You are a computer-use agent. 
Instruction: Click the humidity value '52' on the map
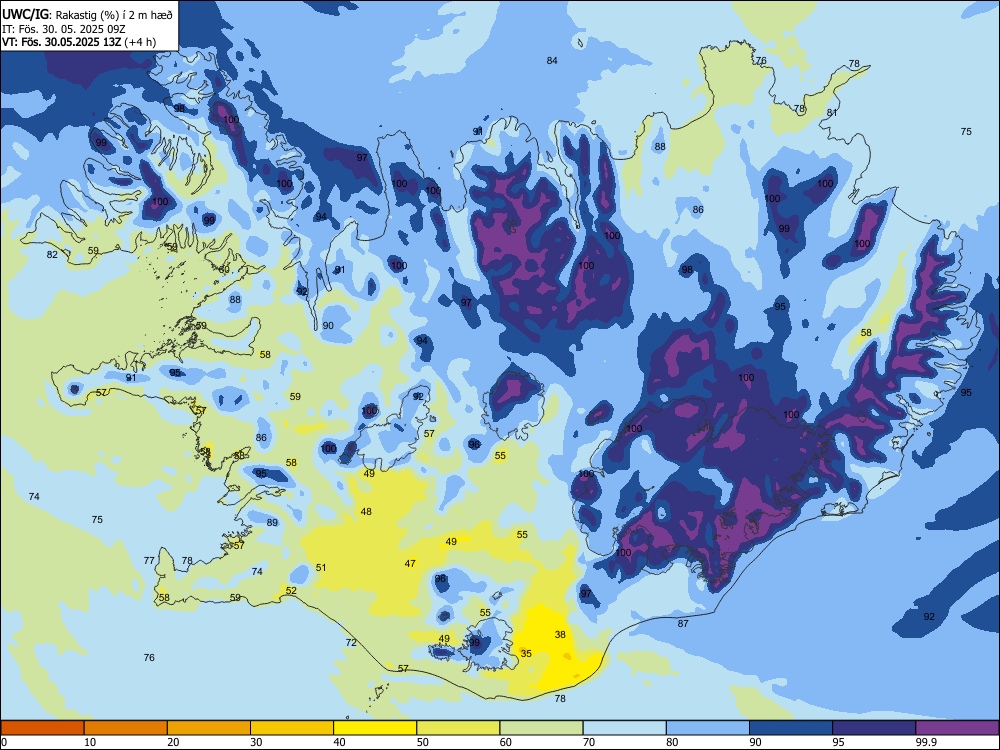(291, 591)
